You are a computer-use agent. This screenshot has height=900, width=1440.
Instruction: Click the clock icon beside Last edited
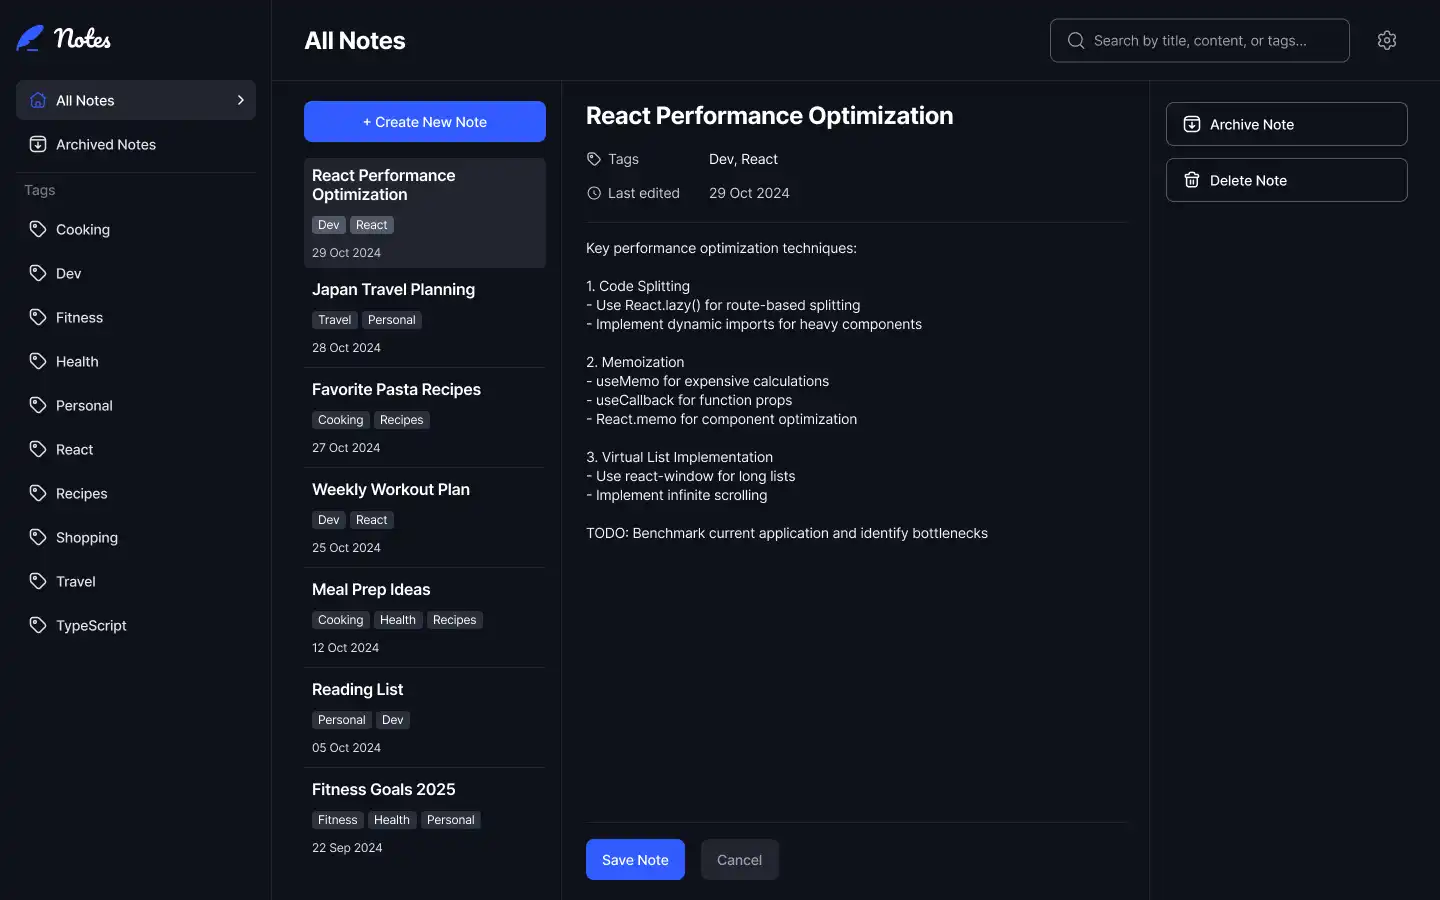(x=594, y=193)
